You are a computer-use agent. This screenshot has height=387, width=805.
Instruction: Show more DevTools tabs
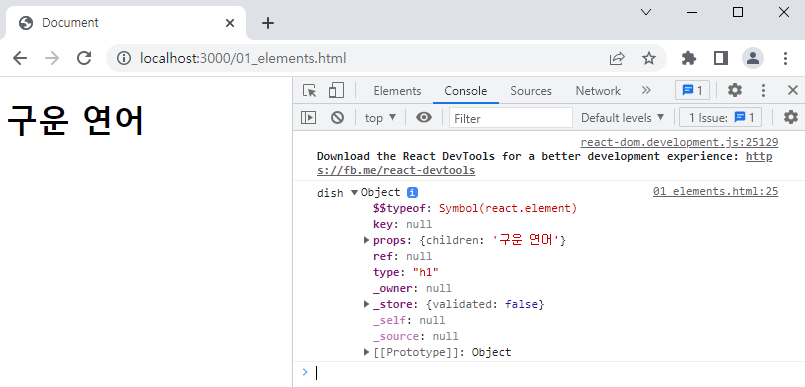pyautogui.click(x=646, y=91)
